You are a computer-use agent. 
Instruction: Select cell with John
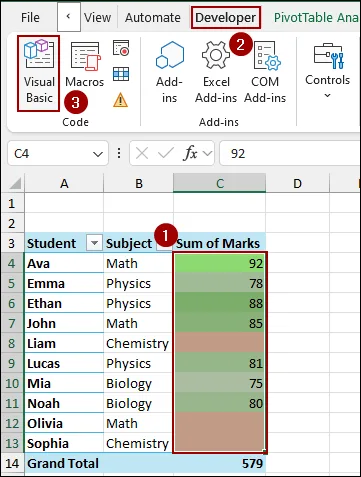[64, 323]
